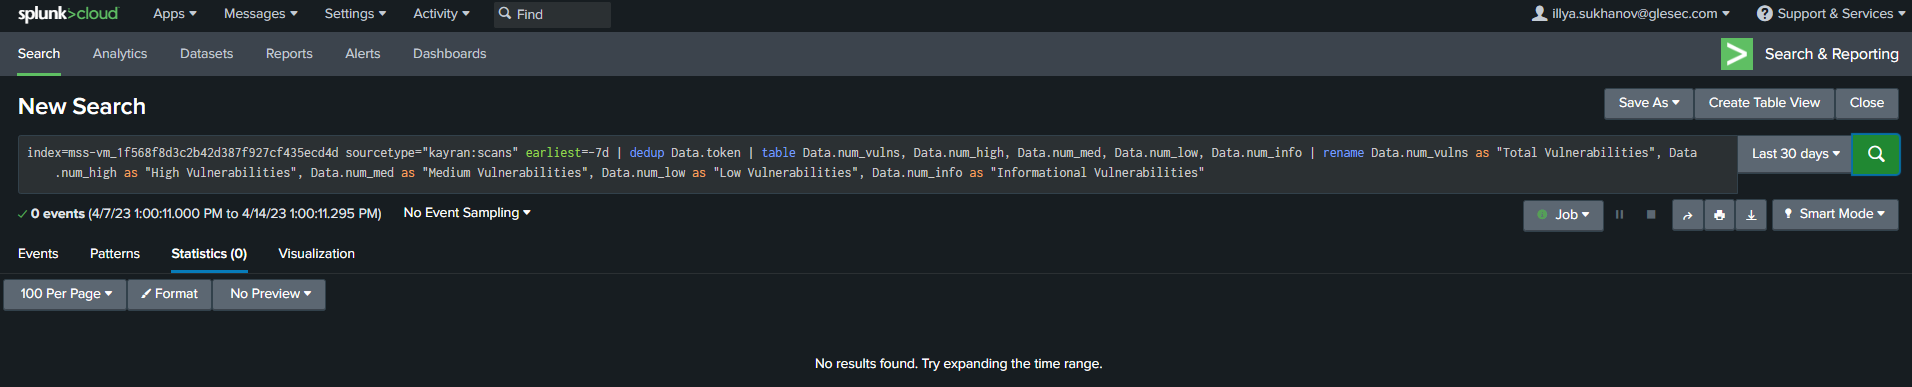Click the Search & Reporting app icon

coord(1736,54)
